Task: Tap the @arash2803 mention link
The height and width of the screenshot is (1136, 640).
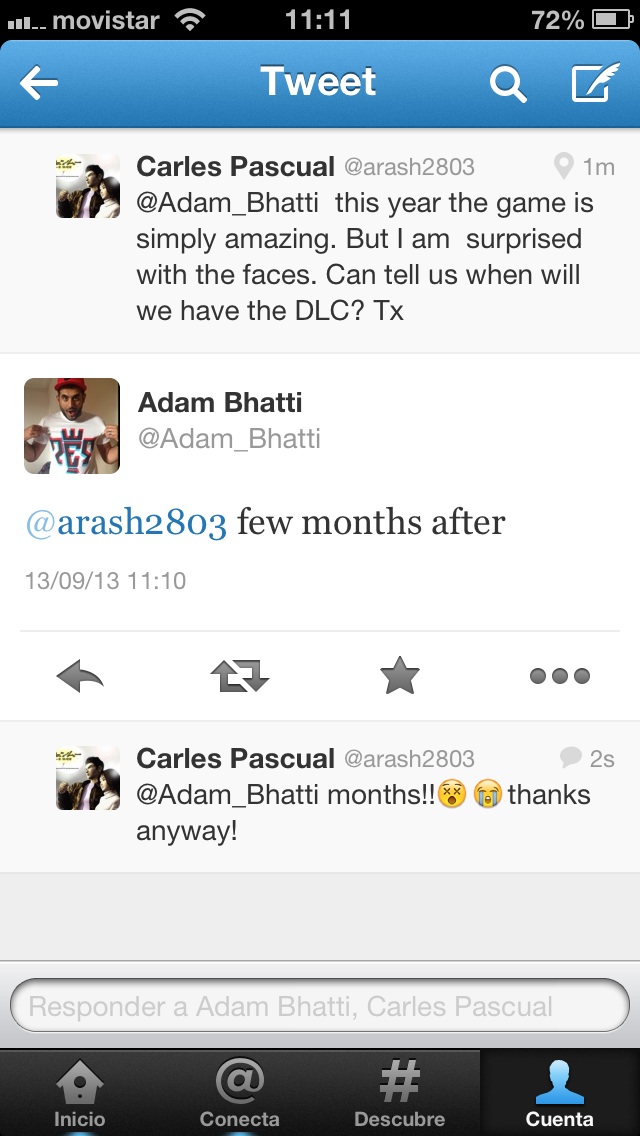Action: click(127, 522)
